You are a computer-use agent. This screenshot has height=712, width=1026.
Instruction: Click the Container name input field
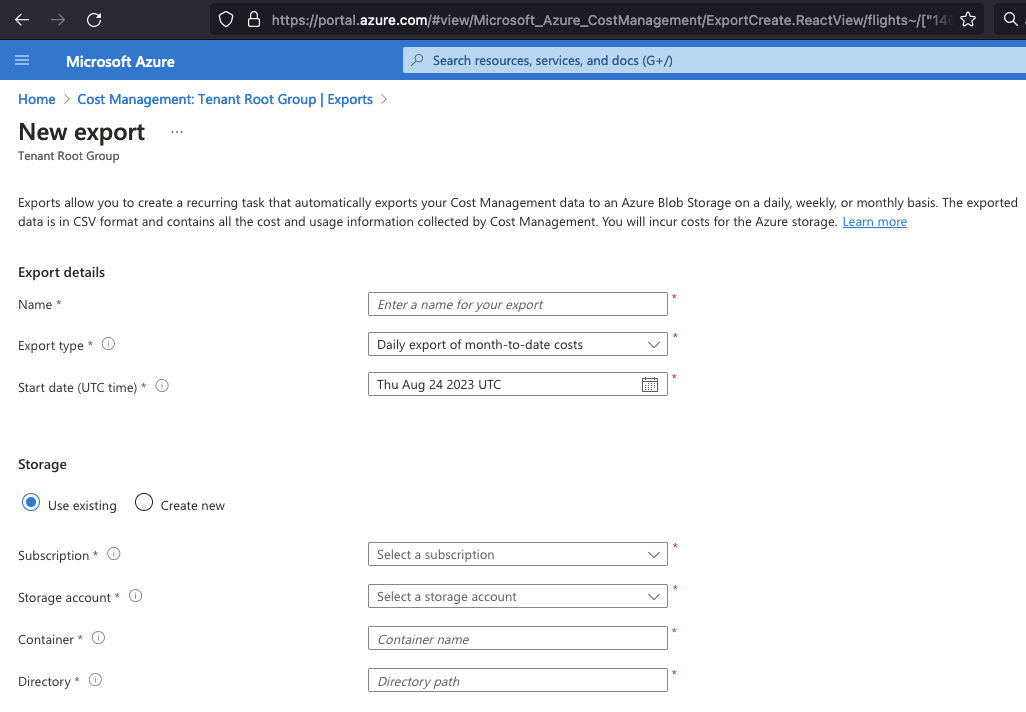point(518,639)
